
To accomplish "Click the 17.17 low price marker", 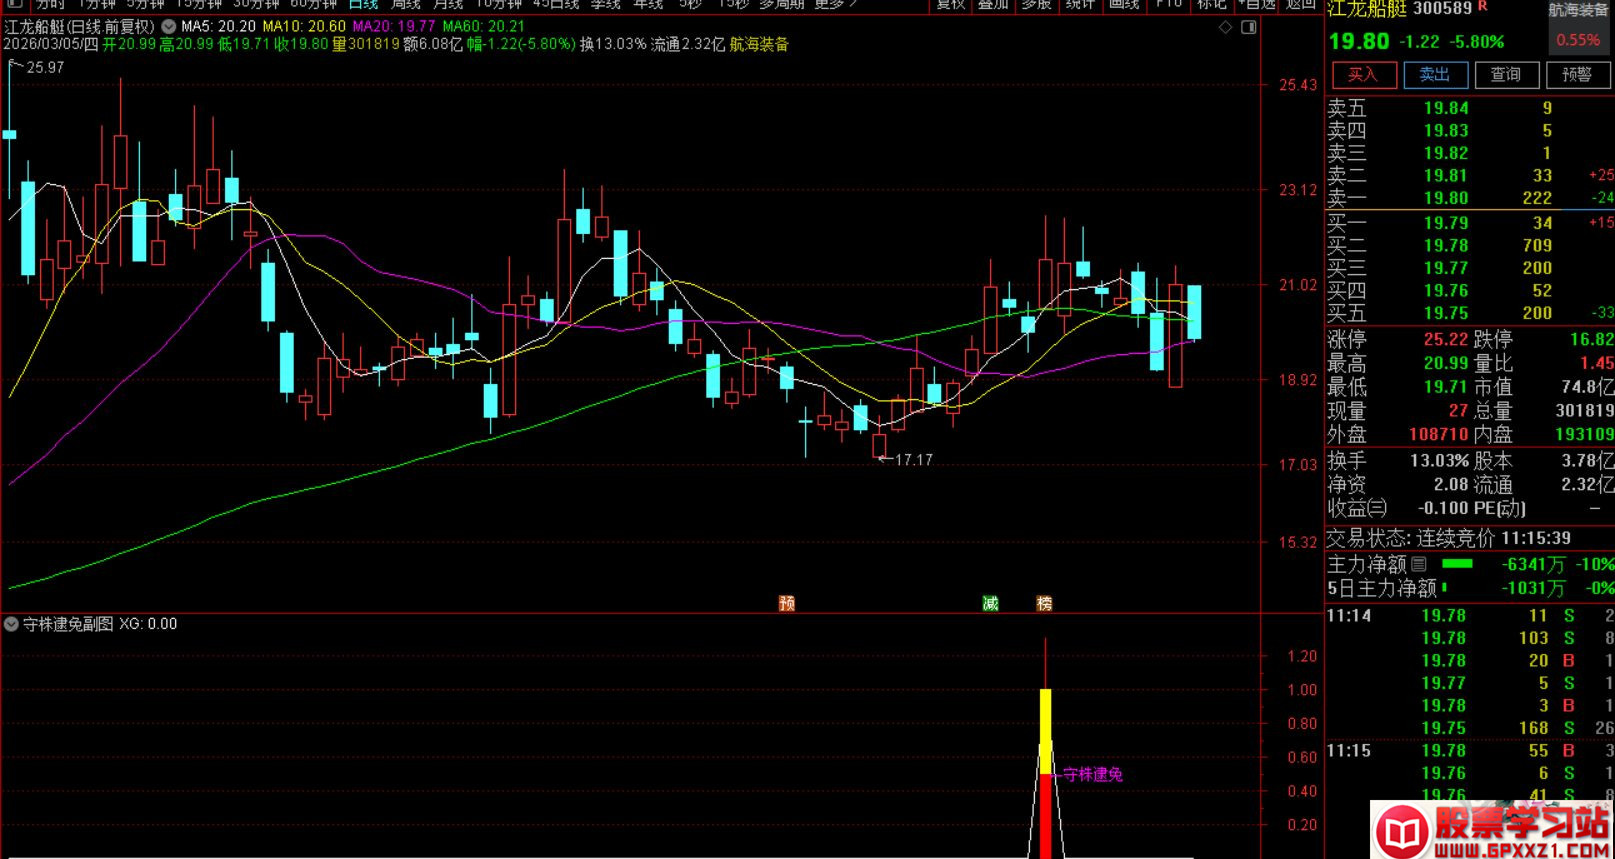I will [x=910, y=460].
